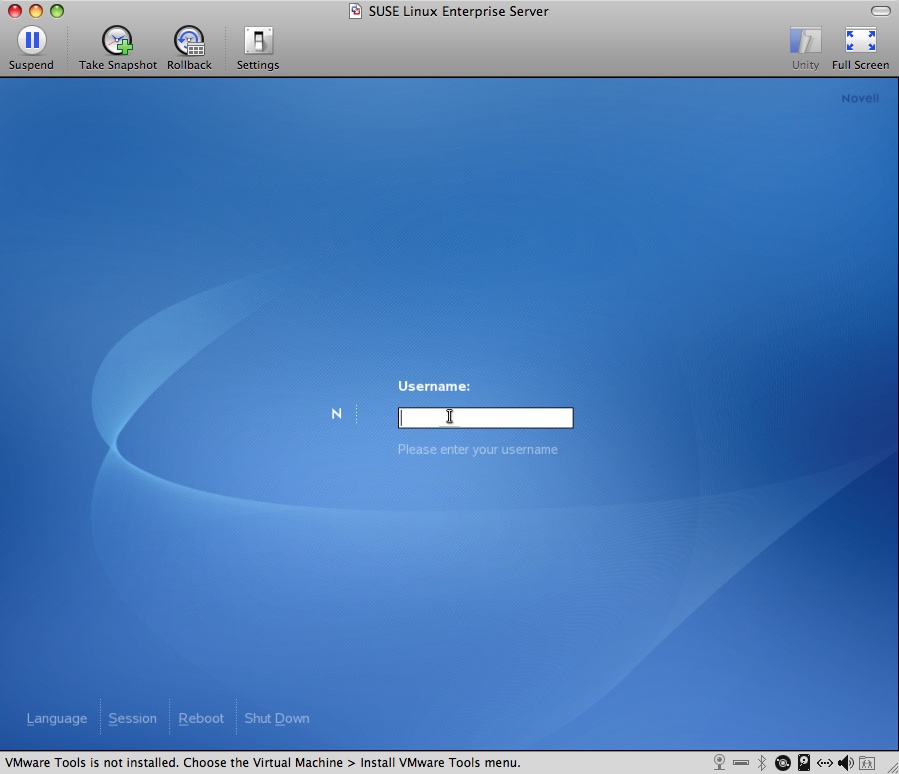Click the sound speaker status icon
This screenshot has height=774, width=899.
pyautogui.click(x=846, y=763)
